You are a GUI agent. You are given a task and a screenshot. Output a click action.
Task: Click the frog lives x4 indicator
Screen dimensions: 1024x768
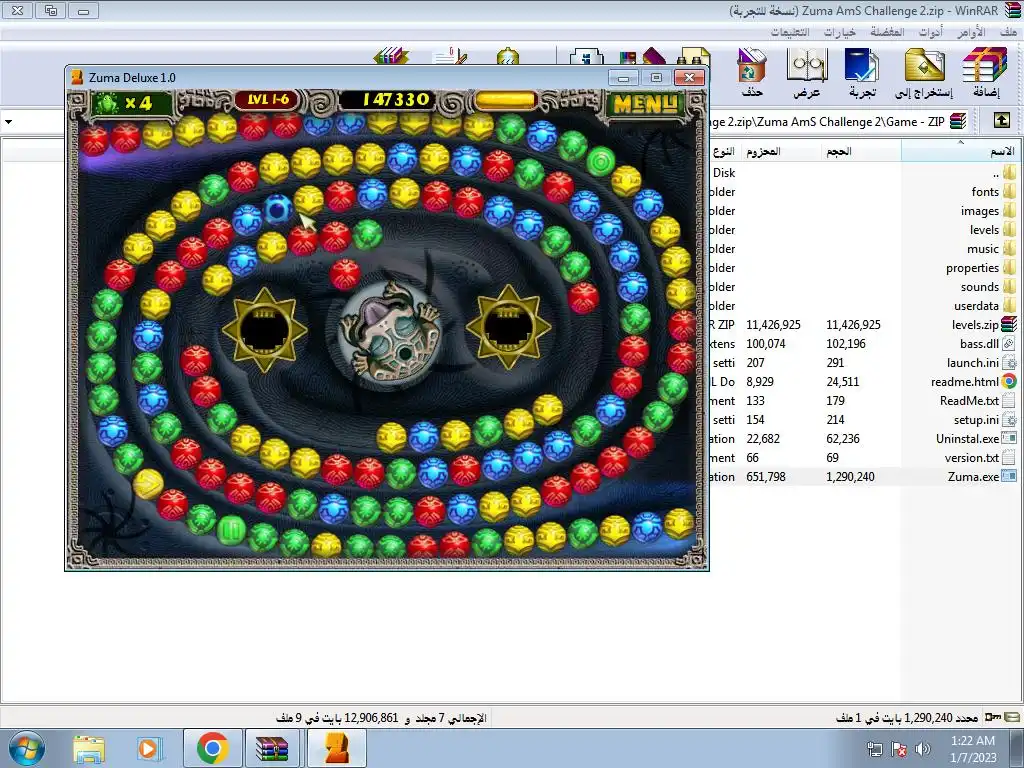click(x=130, y=103)
